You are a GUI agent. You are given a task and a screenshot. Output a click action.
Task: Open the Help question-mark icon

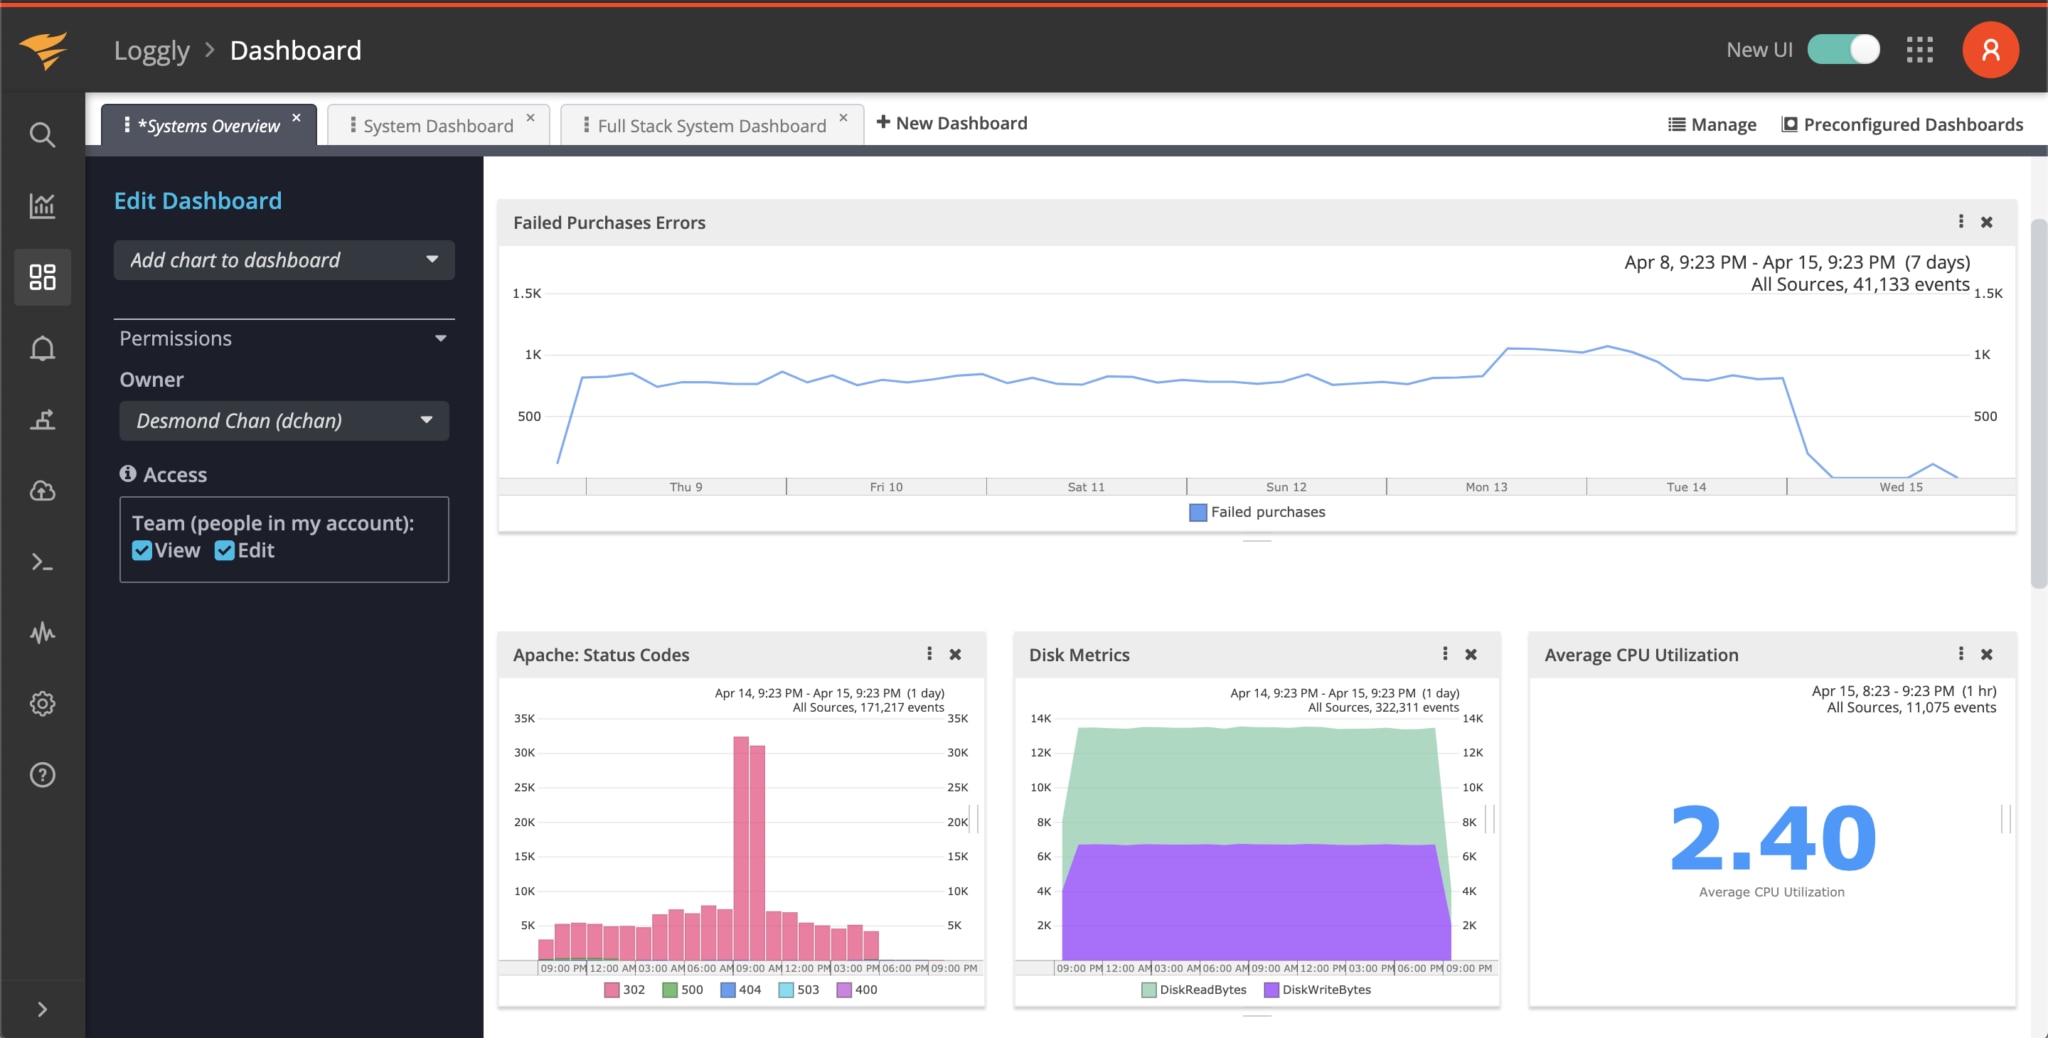tap(42, 774)
